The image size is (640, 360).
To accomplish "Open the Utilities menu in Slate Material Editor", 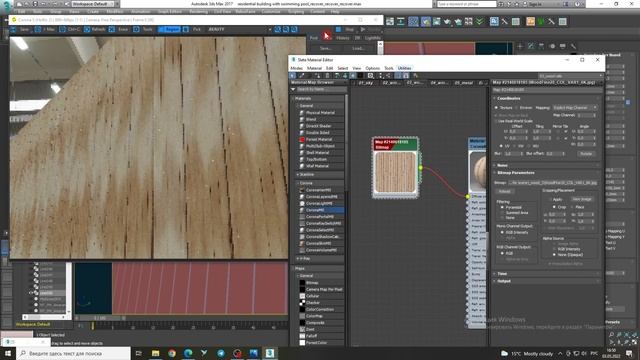I will (404, 68).
